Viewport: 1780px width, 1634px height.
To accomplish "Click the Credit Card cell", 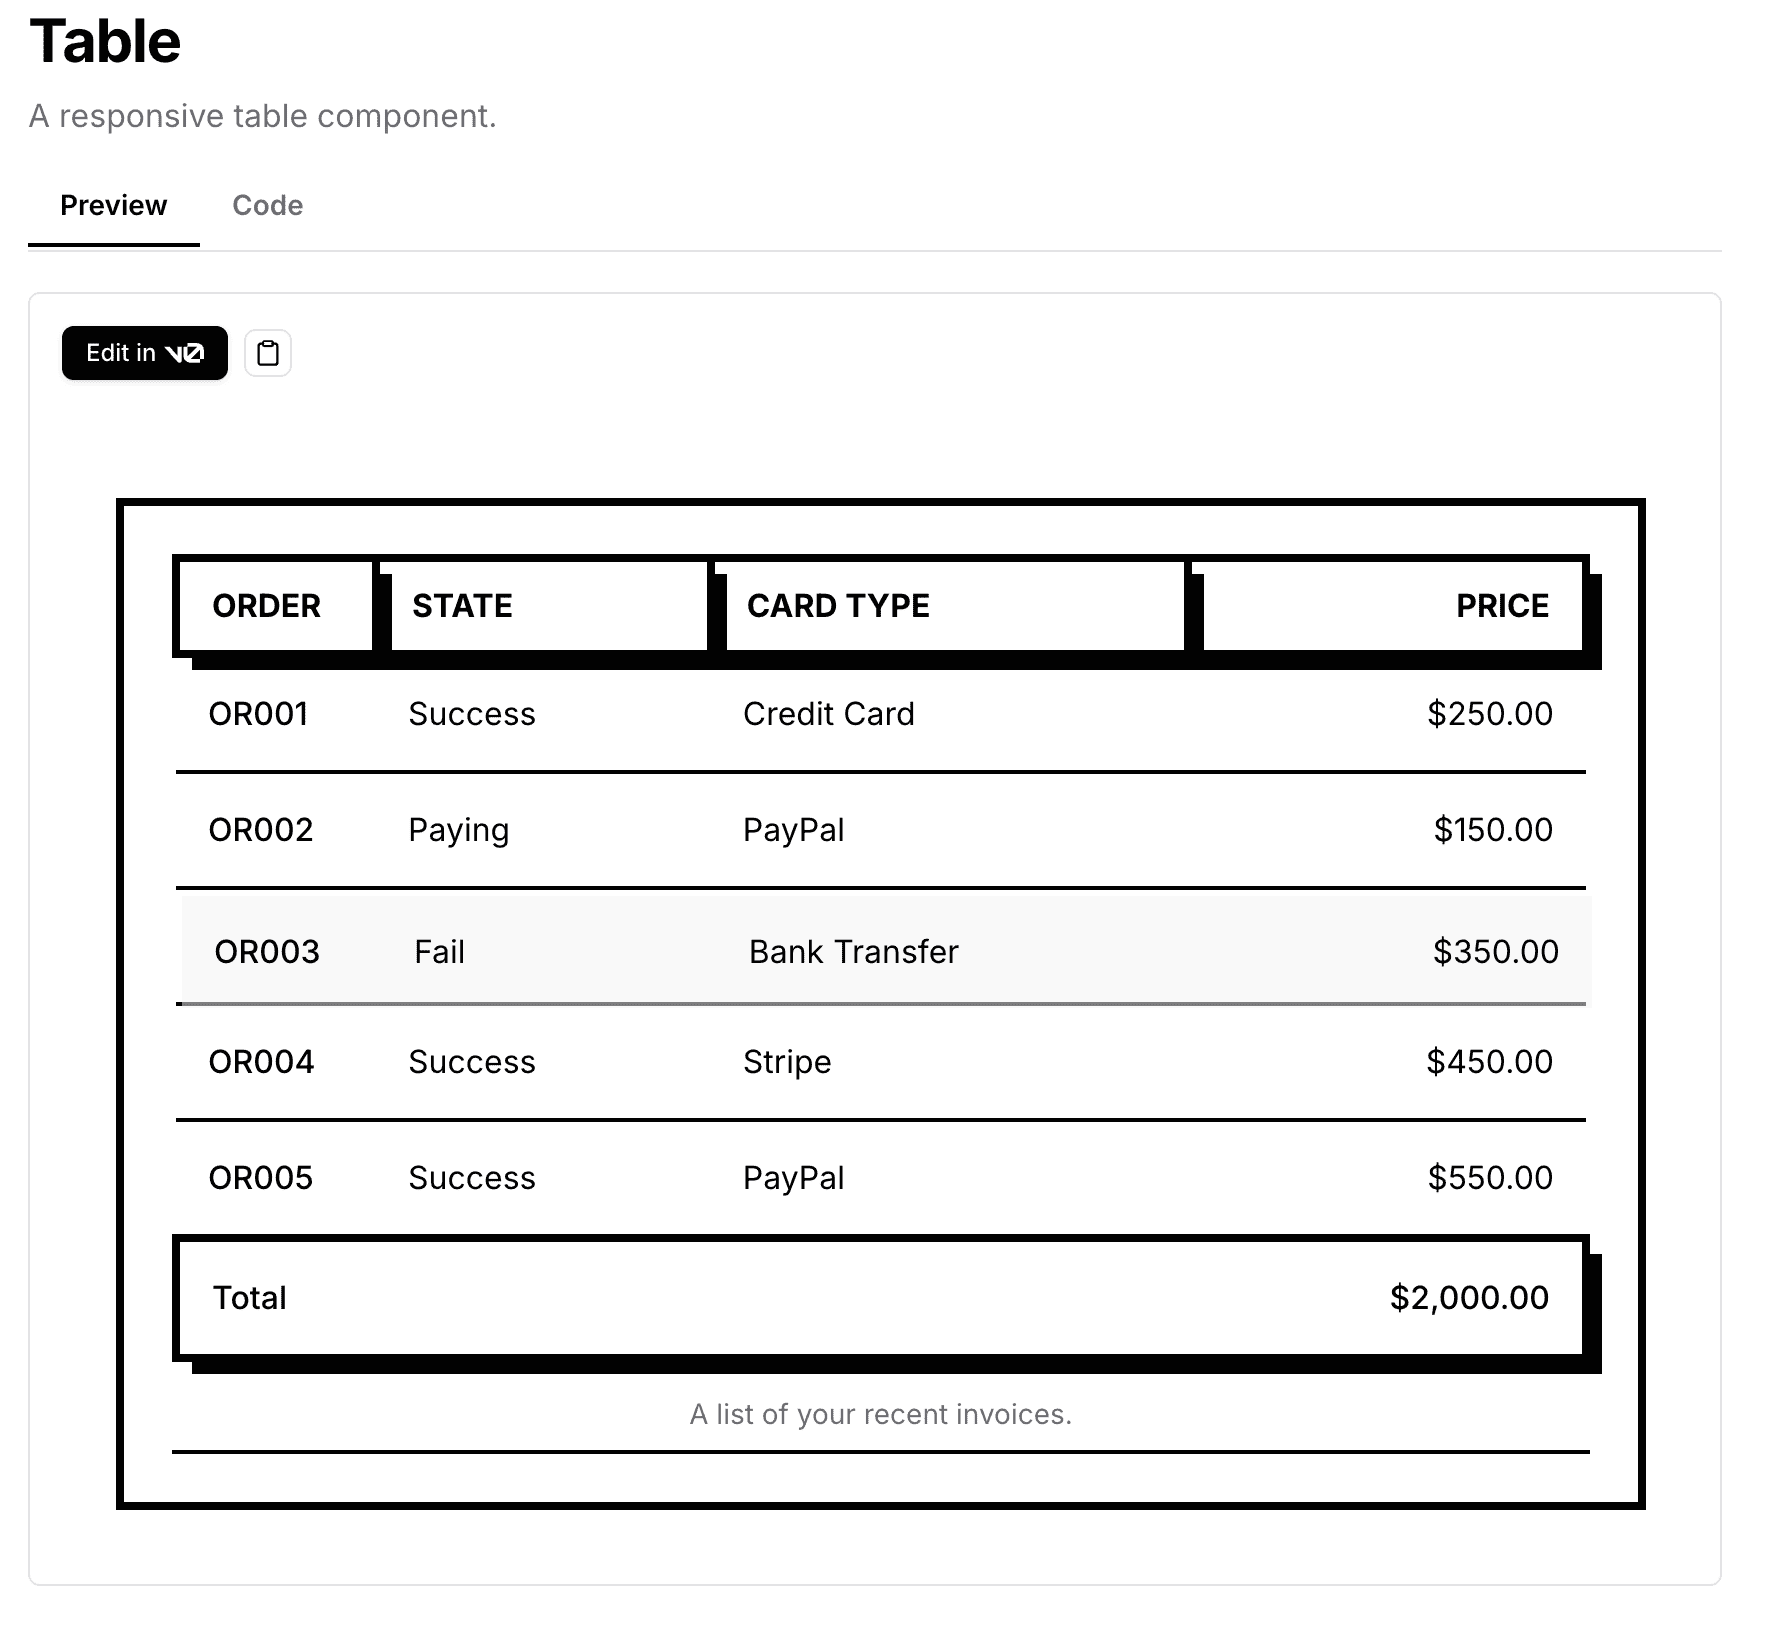I will point(829,714).
